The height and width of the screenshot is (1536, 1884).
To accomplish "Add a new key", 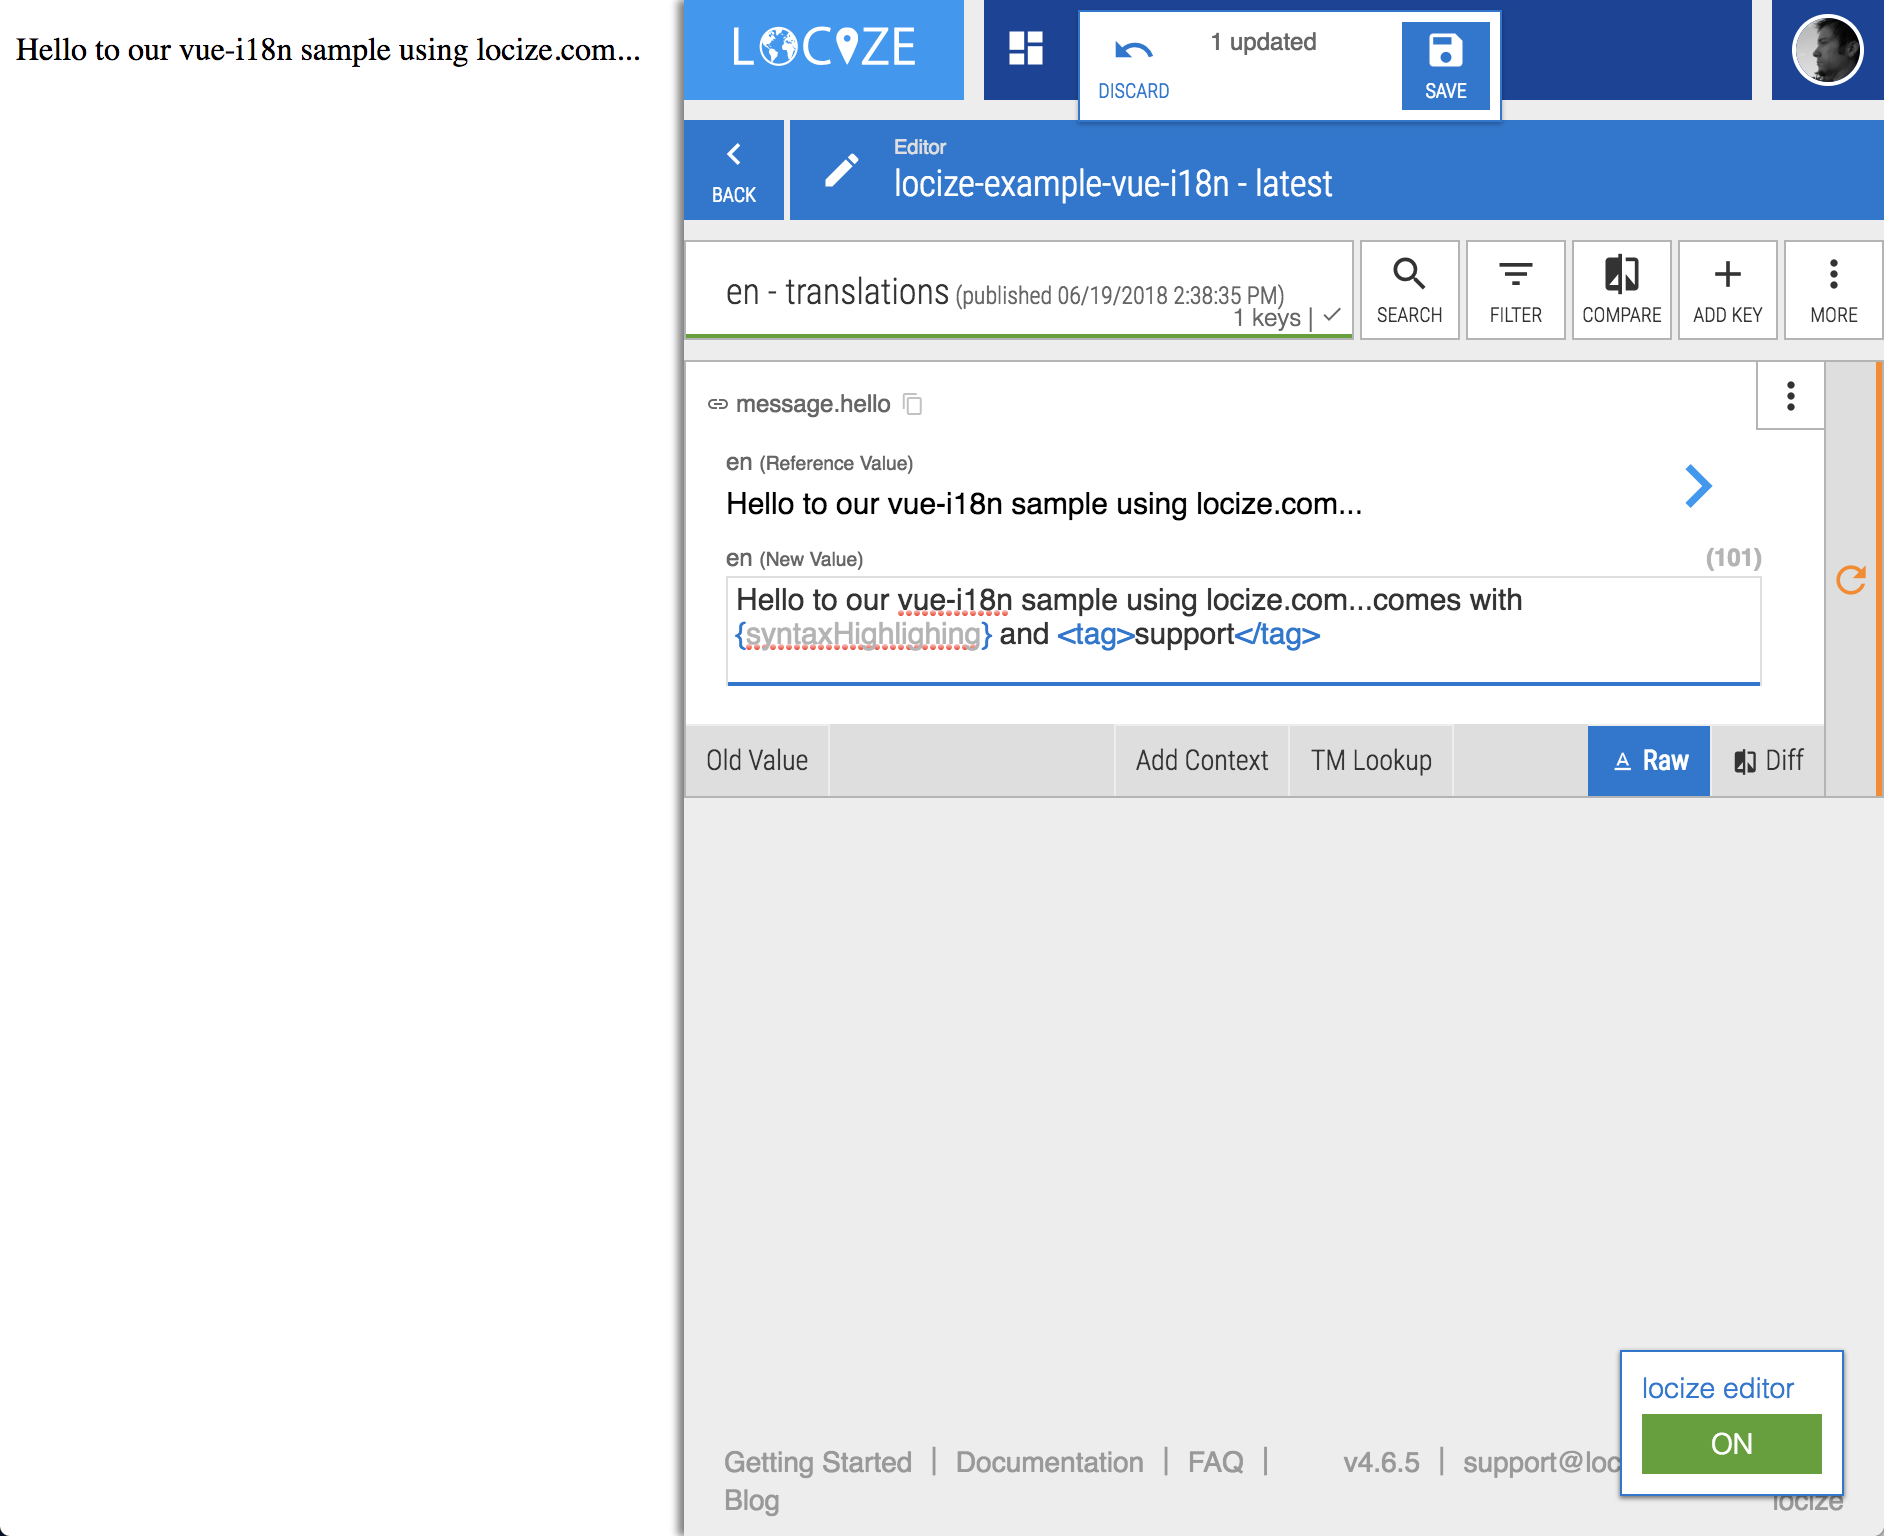I will tap(1727, 290).
